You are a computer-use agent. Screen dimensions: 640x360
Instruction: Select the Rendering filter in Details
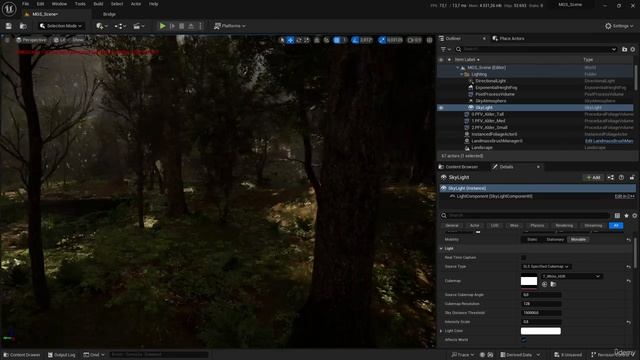pos(564,226)
